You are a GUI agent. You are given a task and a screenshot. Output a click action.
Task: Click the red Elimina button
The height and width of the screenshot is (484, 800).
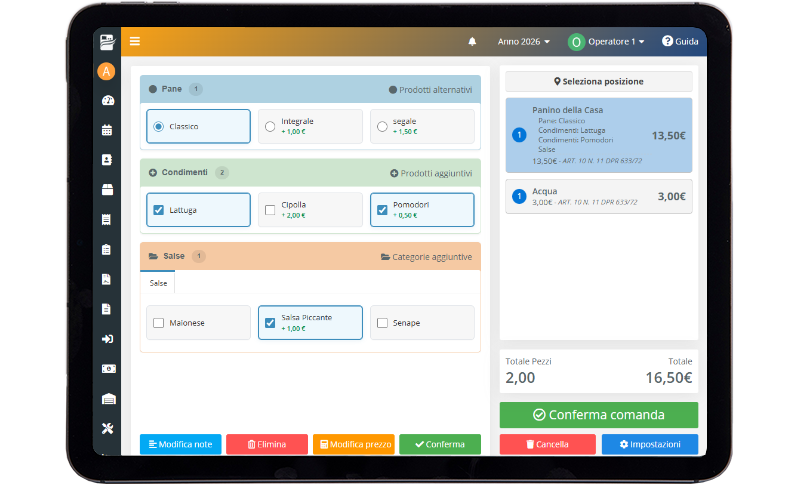pos(267,444)
